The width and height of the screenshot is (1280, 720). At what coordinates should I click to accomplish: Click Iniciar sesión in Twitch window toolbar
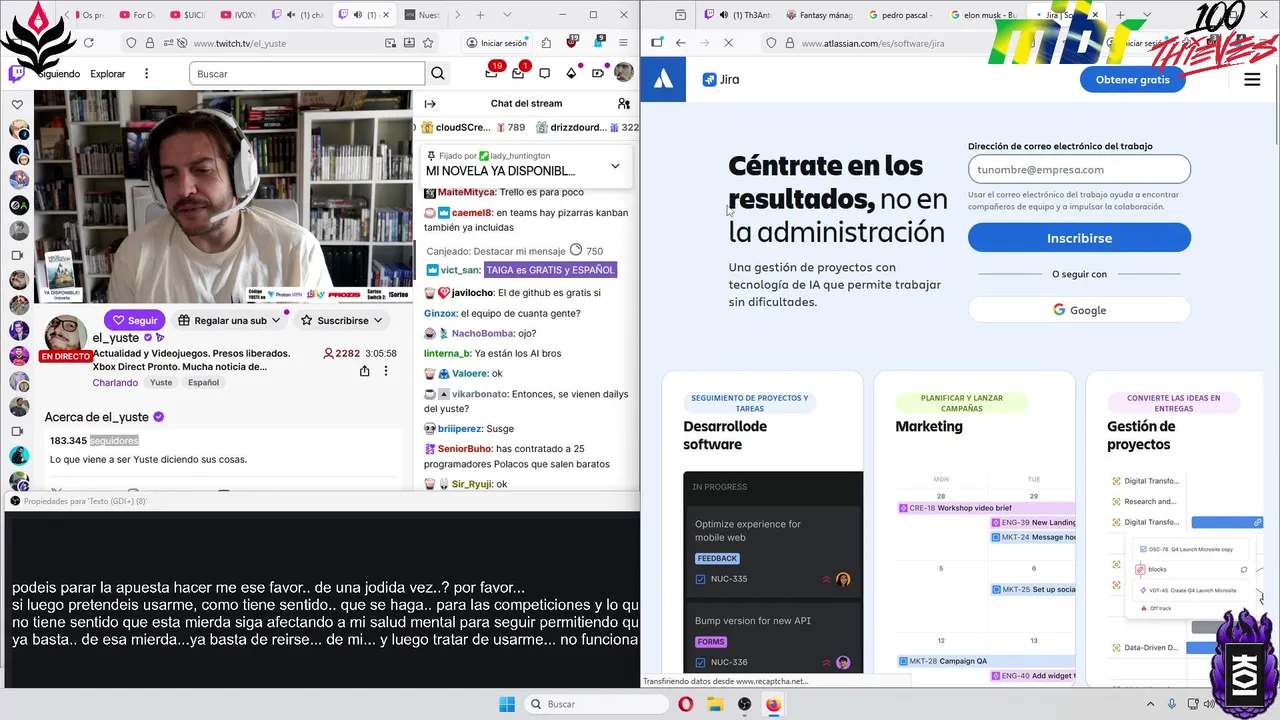(x=496, y=43)
